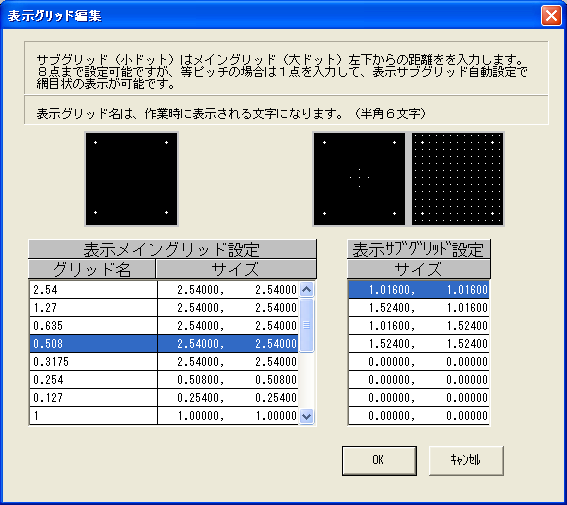Click the main grid list's scrollbar thumb
This screenshot has width=567, height=505.
[x=307, y=325]
